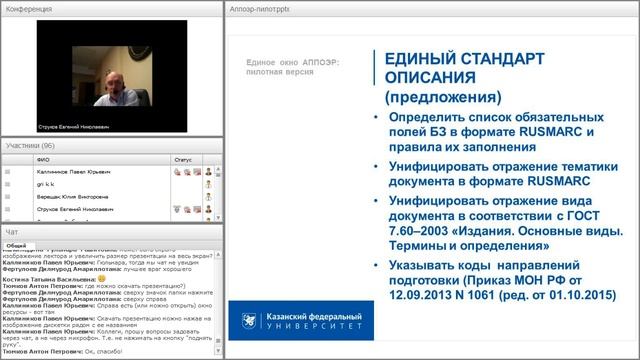Click bullet 'Унифицировать отражение вида документа'
Screen dimensions: 640x360
pos(506,223)
